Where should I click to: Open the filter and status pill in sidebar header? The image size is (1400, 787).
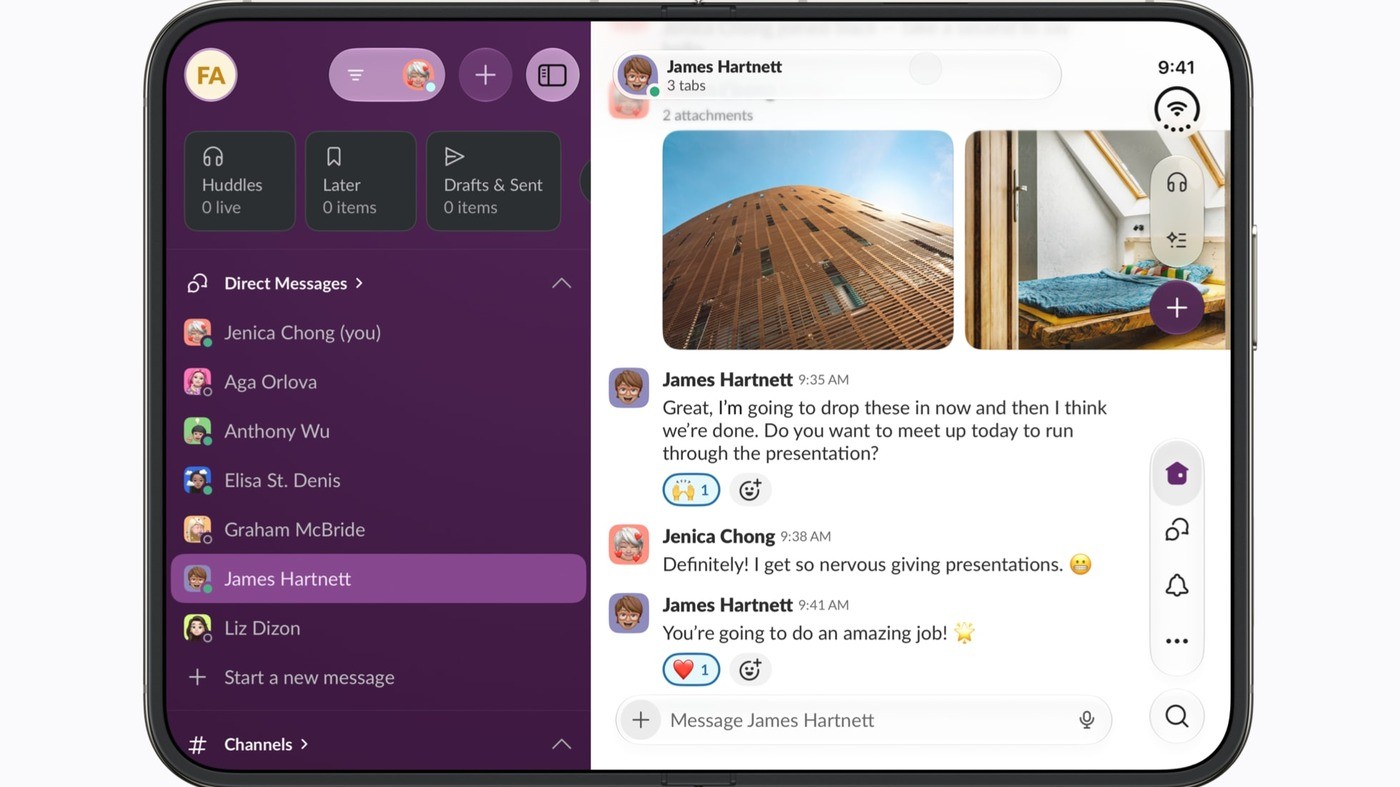point(387,75)
